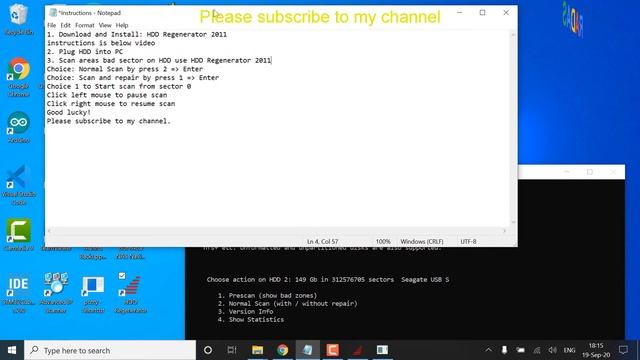Click the Cortana circle on the taskbar

click(x=208, y=350)
